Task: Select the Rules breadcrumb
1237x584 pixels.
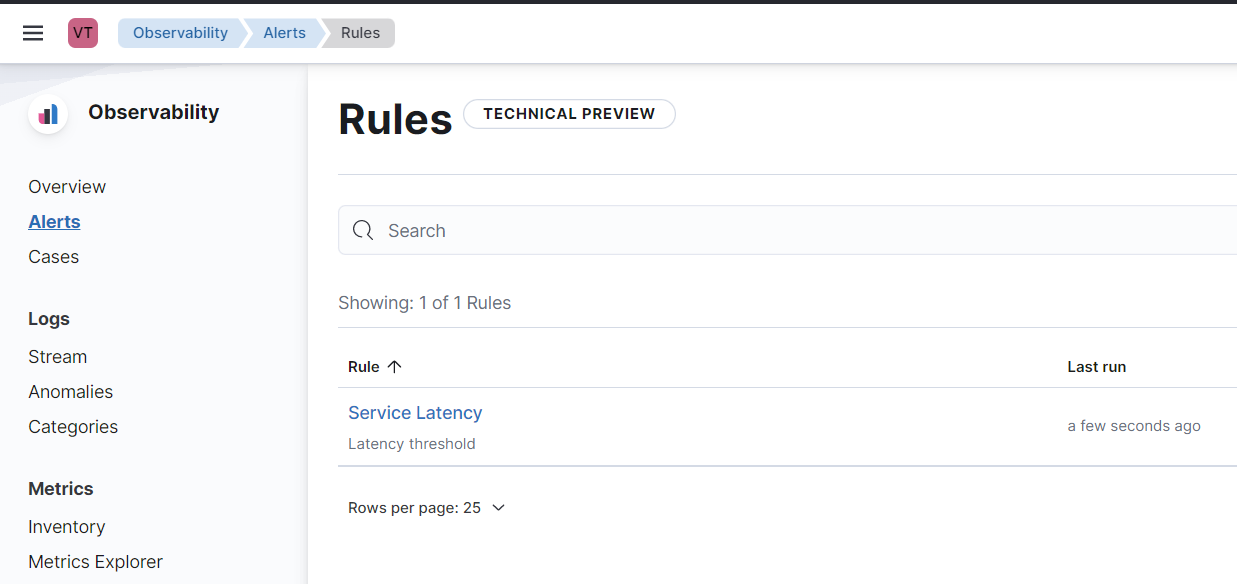Action: (360, 32)
